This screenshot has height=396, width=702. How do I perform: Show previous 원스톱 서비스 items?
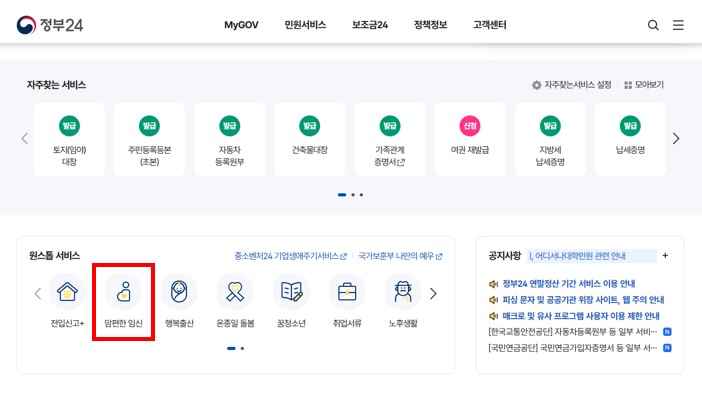click(38, 294)
